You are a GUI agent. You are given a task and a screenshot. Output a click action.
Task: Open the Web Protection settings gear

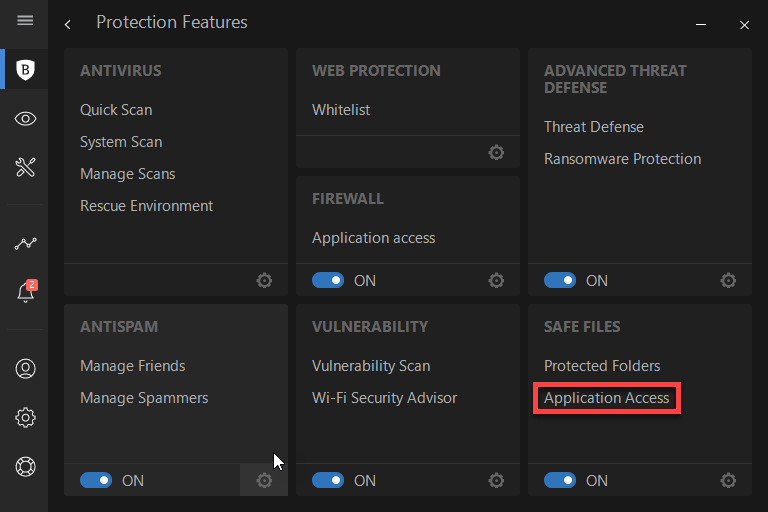tap(496, 153)
